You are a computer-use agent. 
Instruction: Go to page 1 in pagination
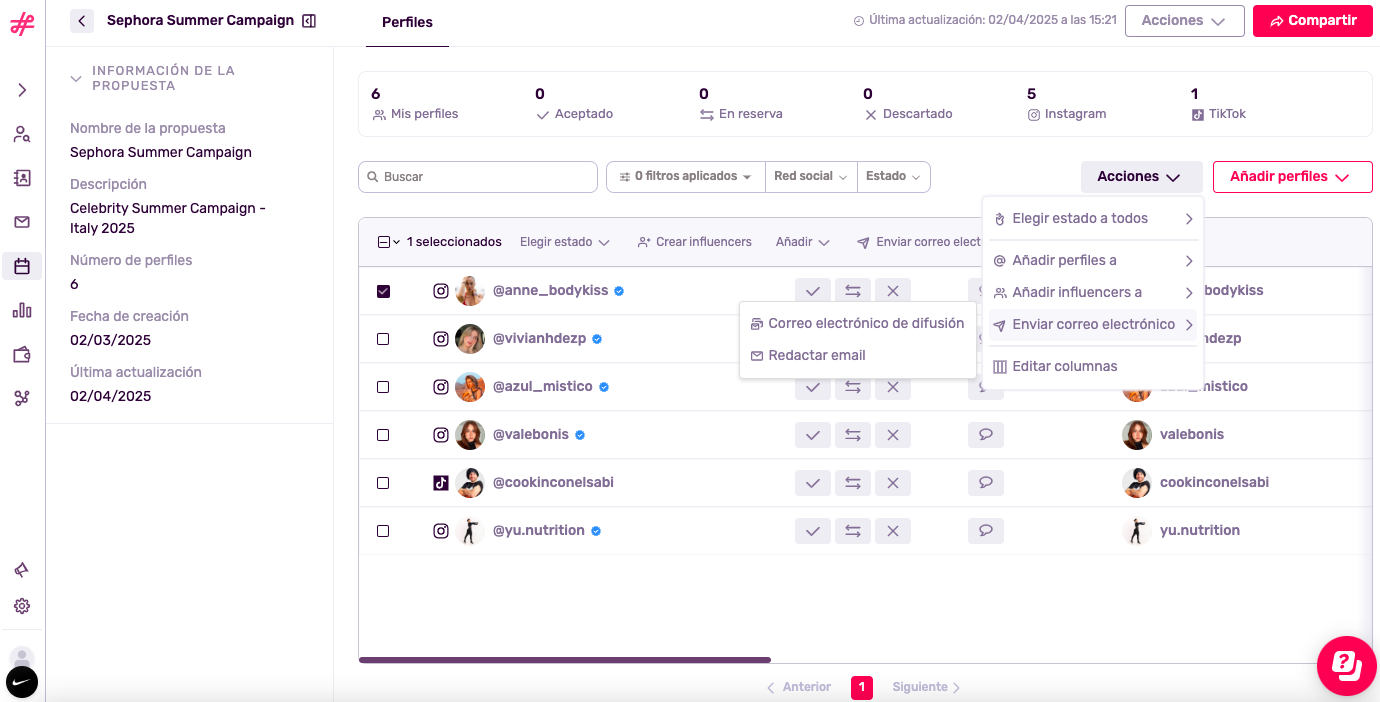tap(862, 687)
